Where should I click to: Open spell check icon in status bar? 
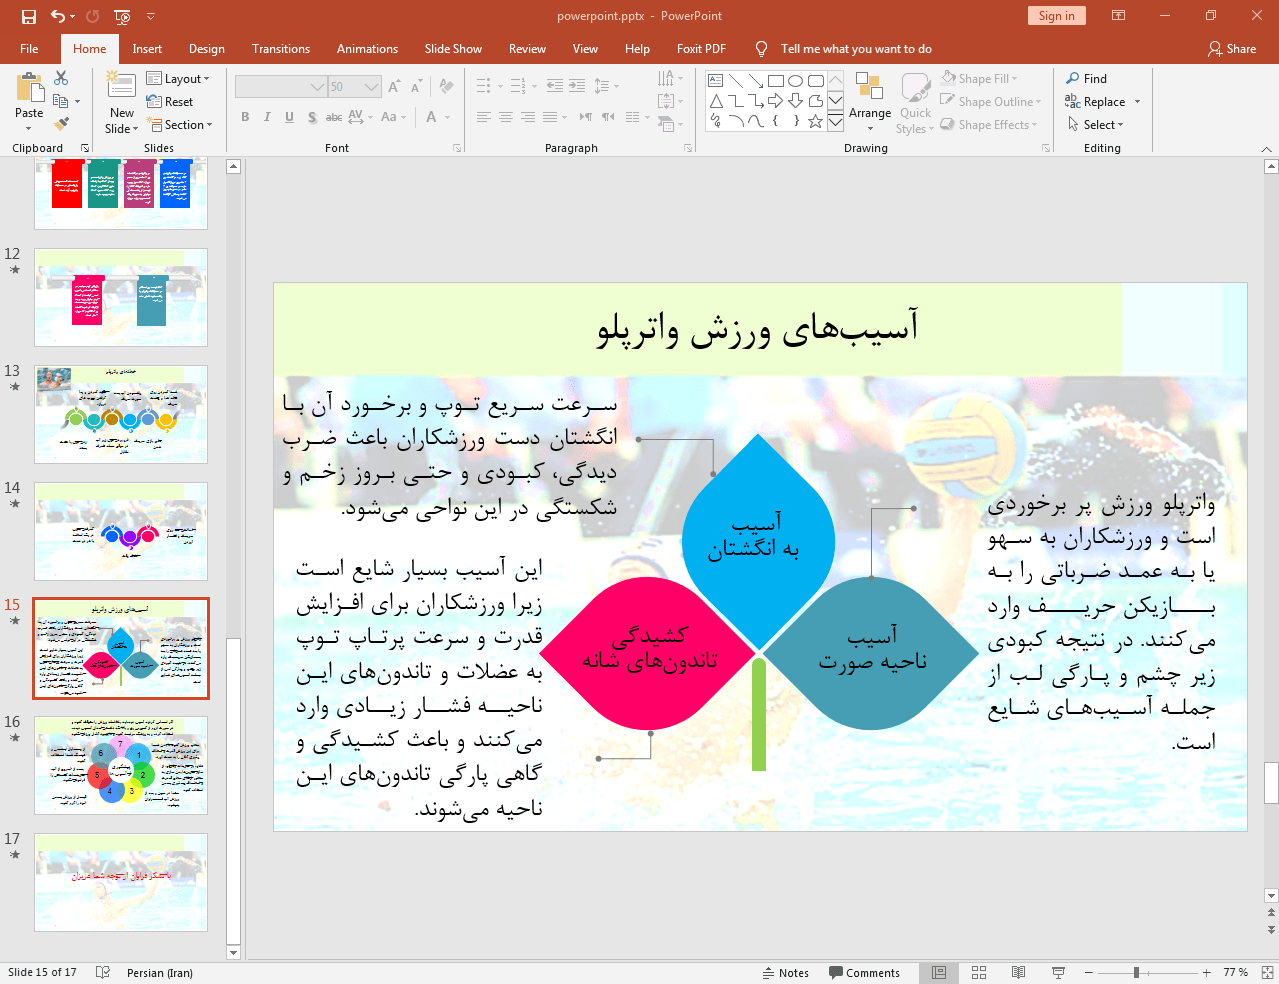[103, 972]
